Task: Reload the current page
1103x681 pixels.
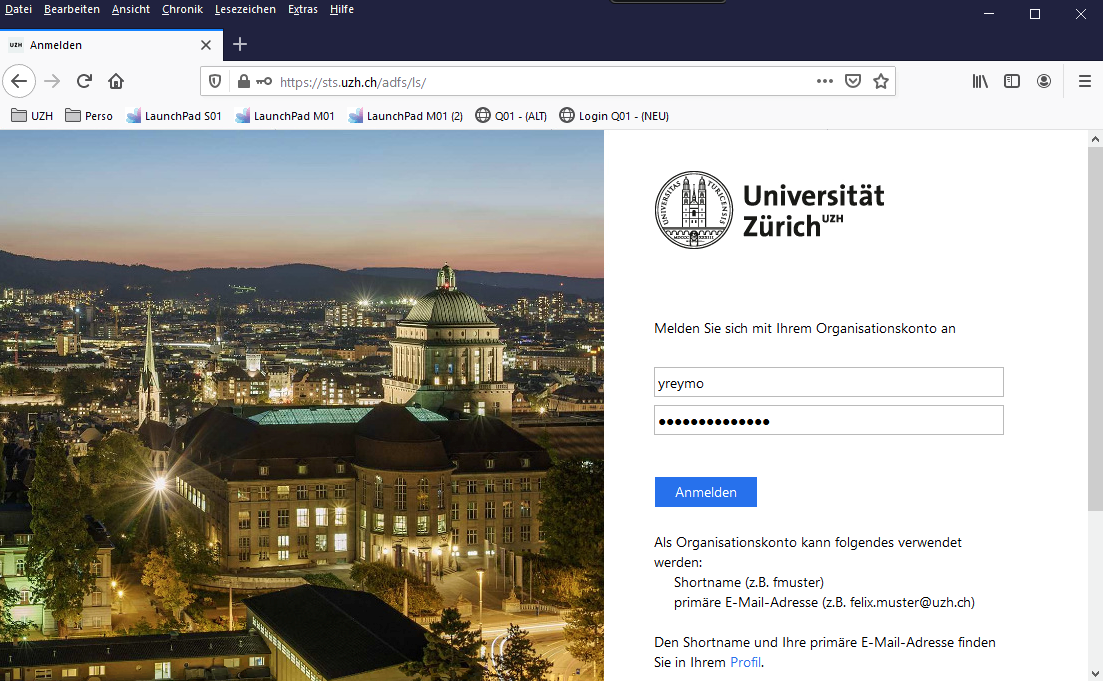Action: coord(84,81)
